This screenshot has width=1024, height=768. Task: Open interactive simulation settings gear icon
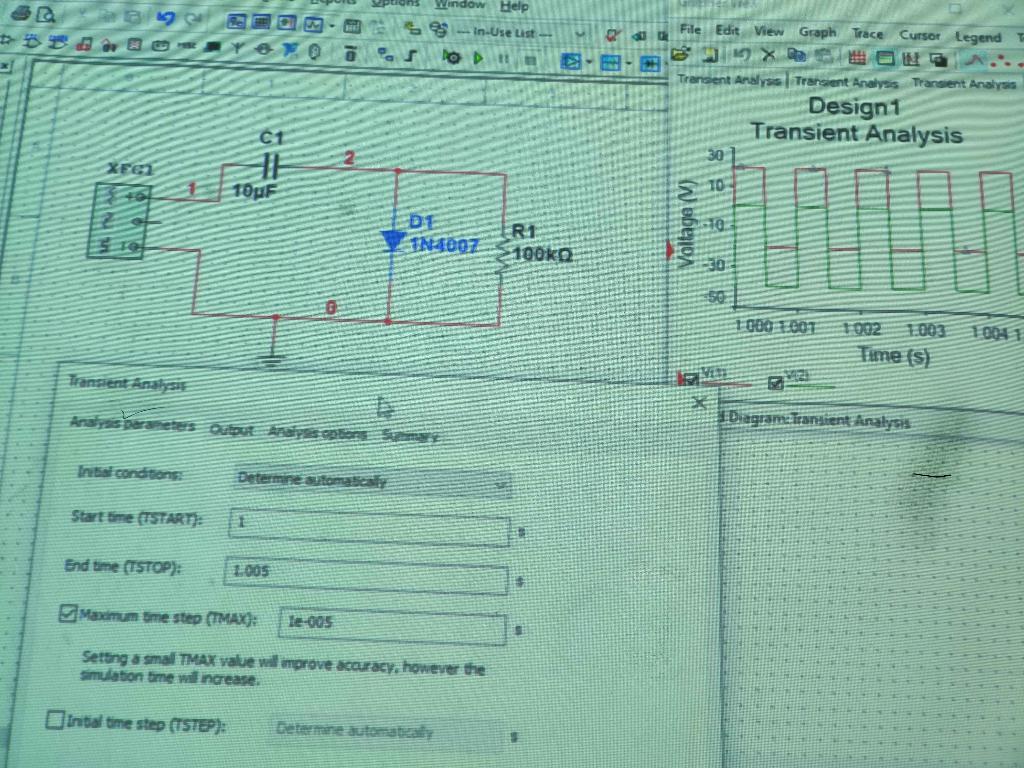coord(451,57)
